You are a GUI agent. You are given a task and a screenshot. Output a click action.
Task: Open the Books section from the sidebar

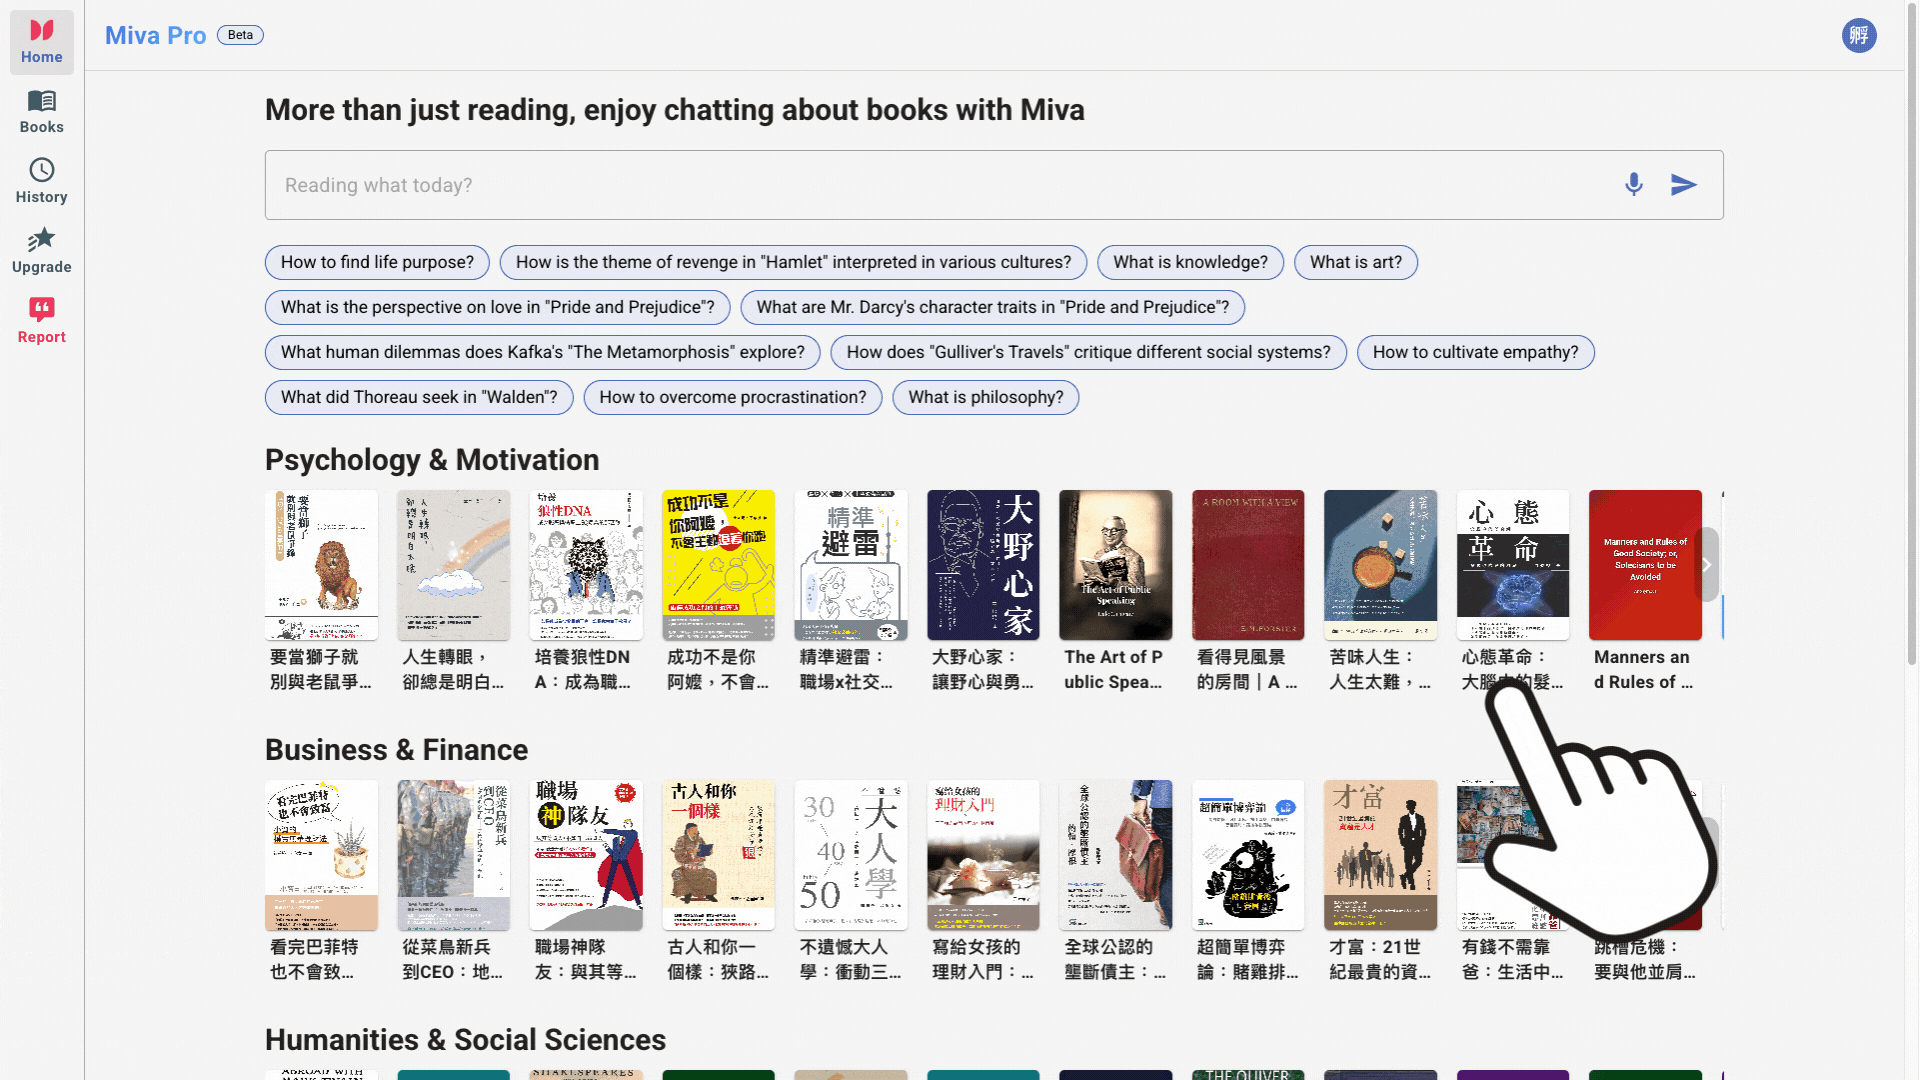(41, 101)
